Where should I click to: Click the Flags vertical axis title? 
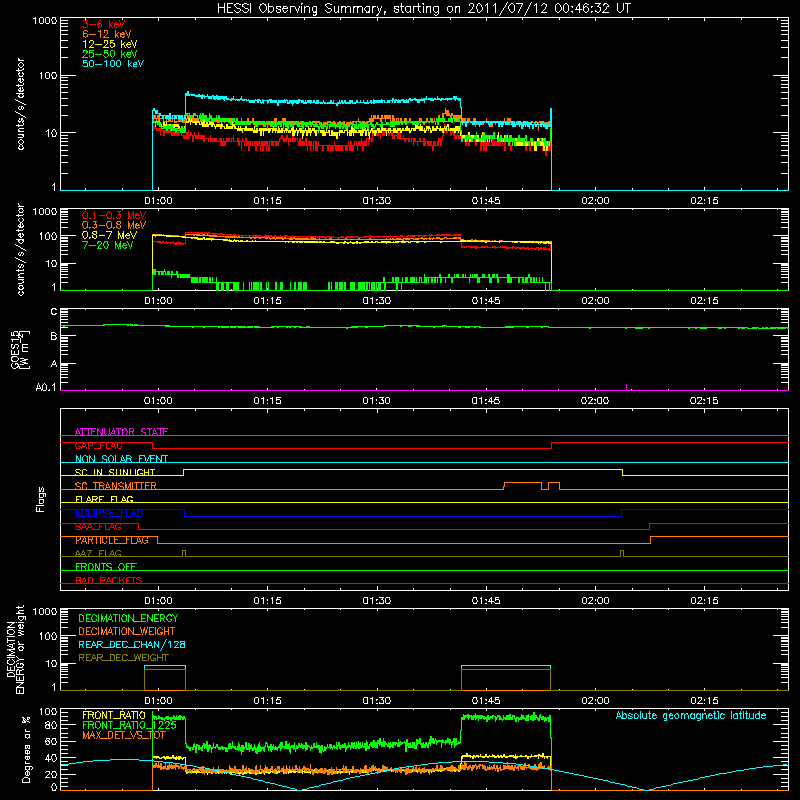41,499
